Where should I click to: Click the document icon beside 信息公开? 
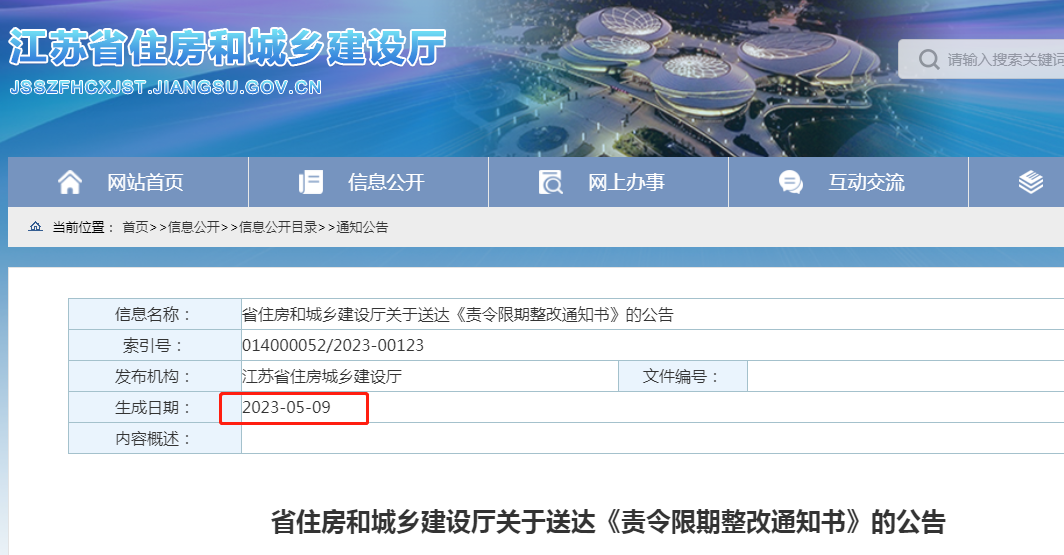click(311, 182)
